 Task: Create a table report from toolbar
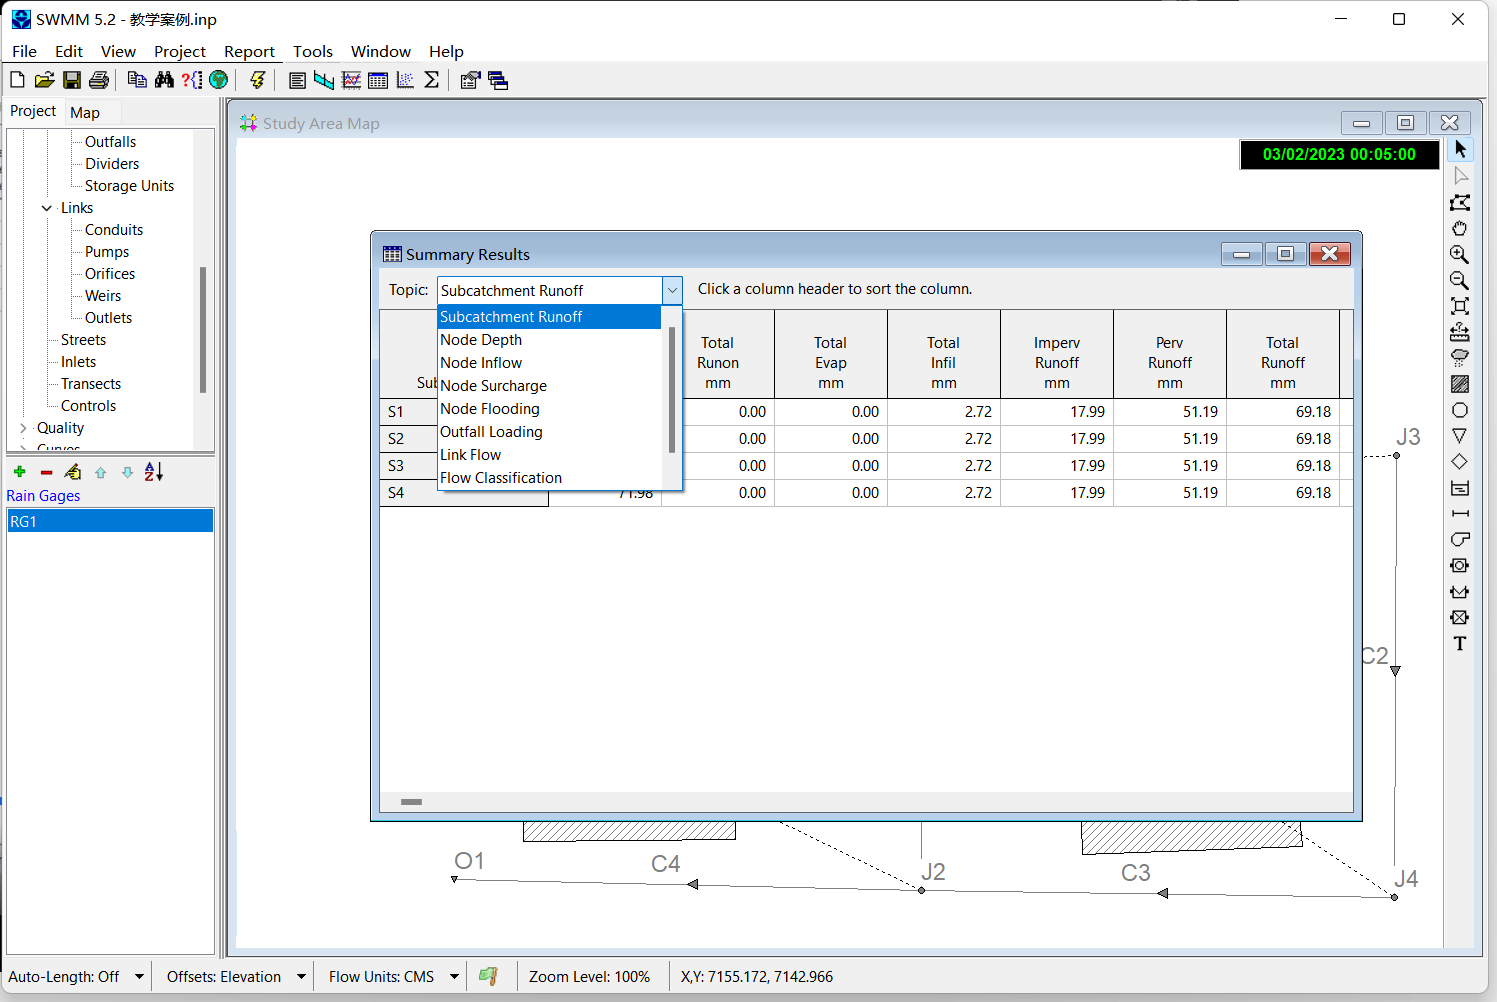378,80
